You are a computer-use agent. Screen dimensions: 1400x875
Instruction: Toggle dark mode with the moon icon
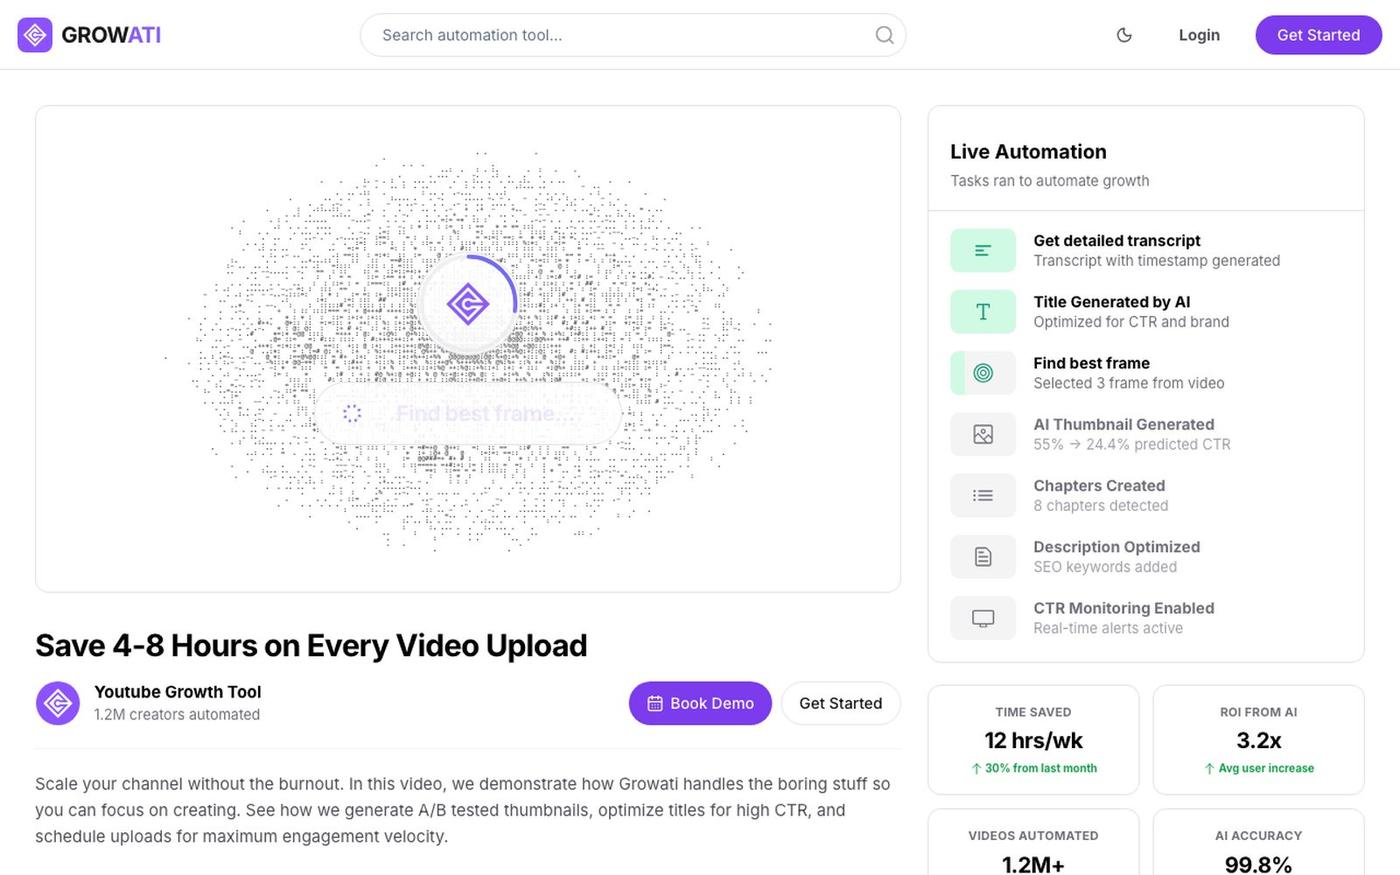(1124, 35)
